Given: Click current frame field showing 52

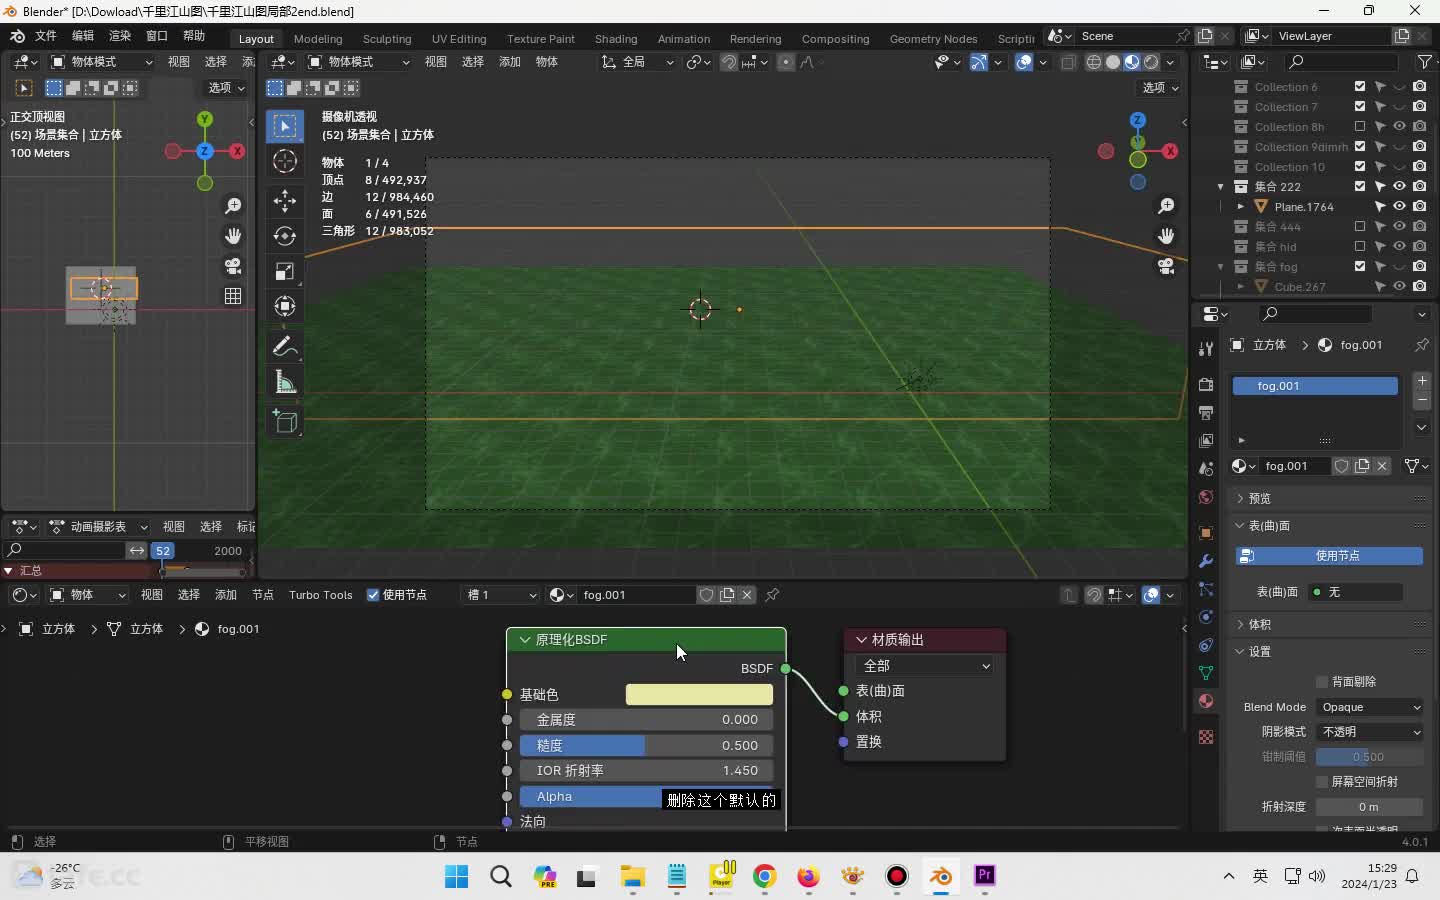Looking at the screenshot, I should click(163, 551).
